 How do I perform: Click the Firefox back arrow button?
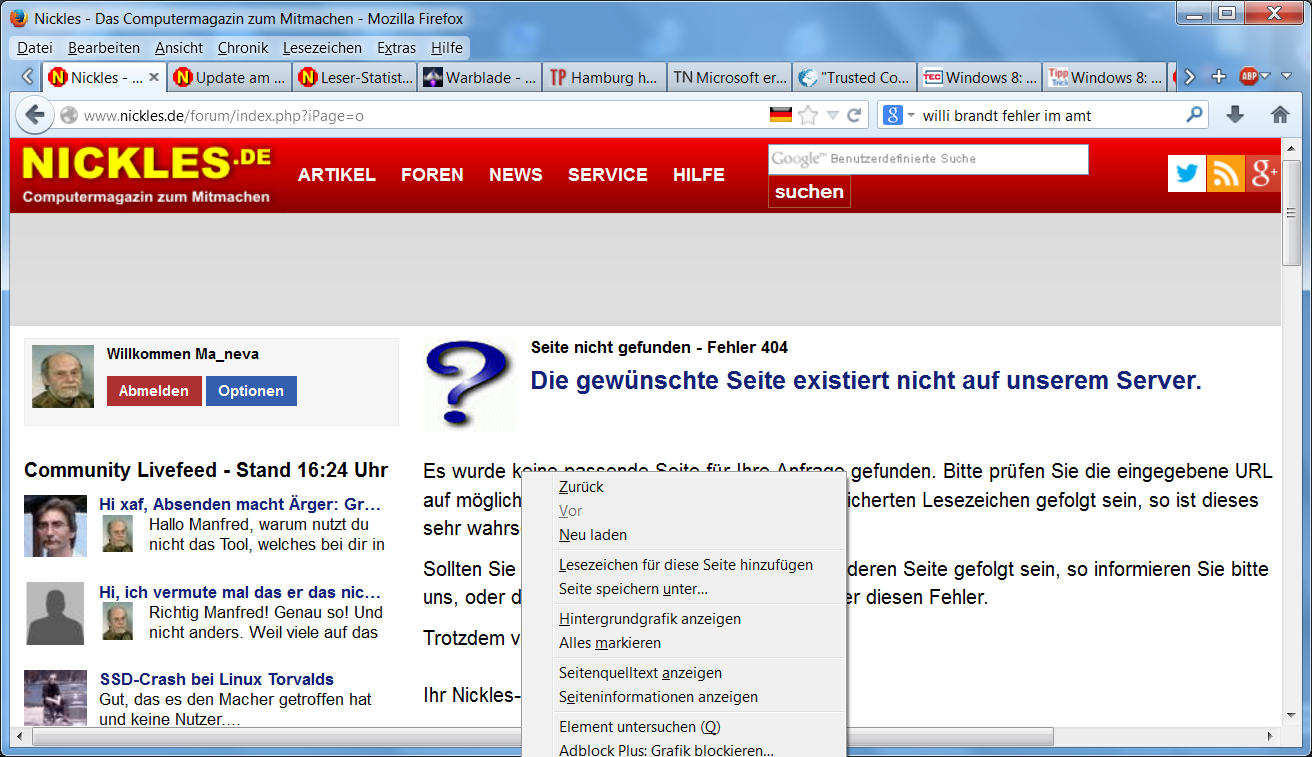tap(35, 115)
